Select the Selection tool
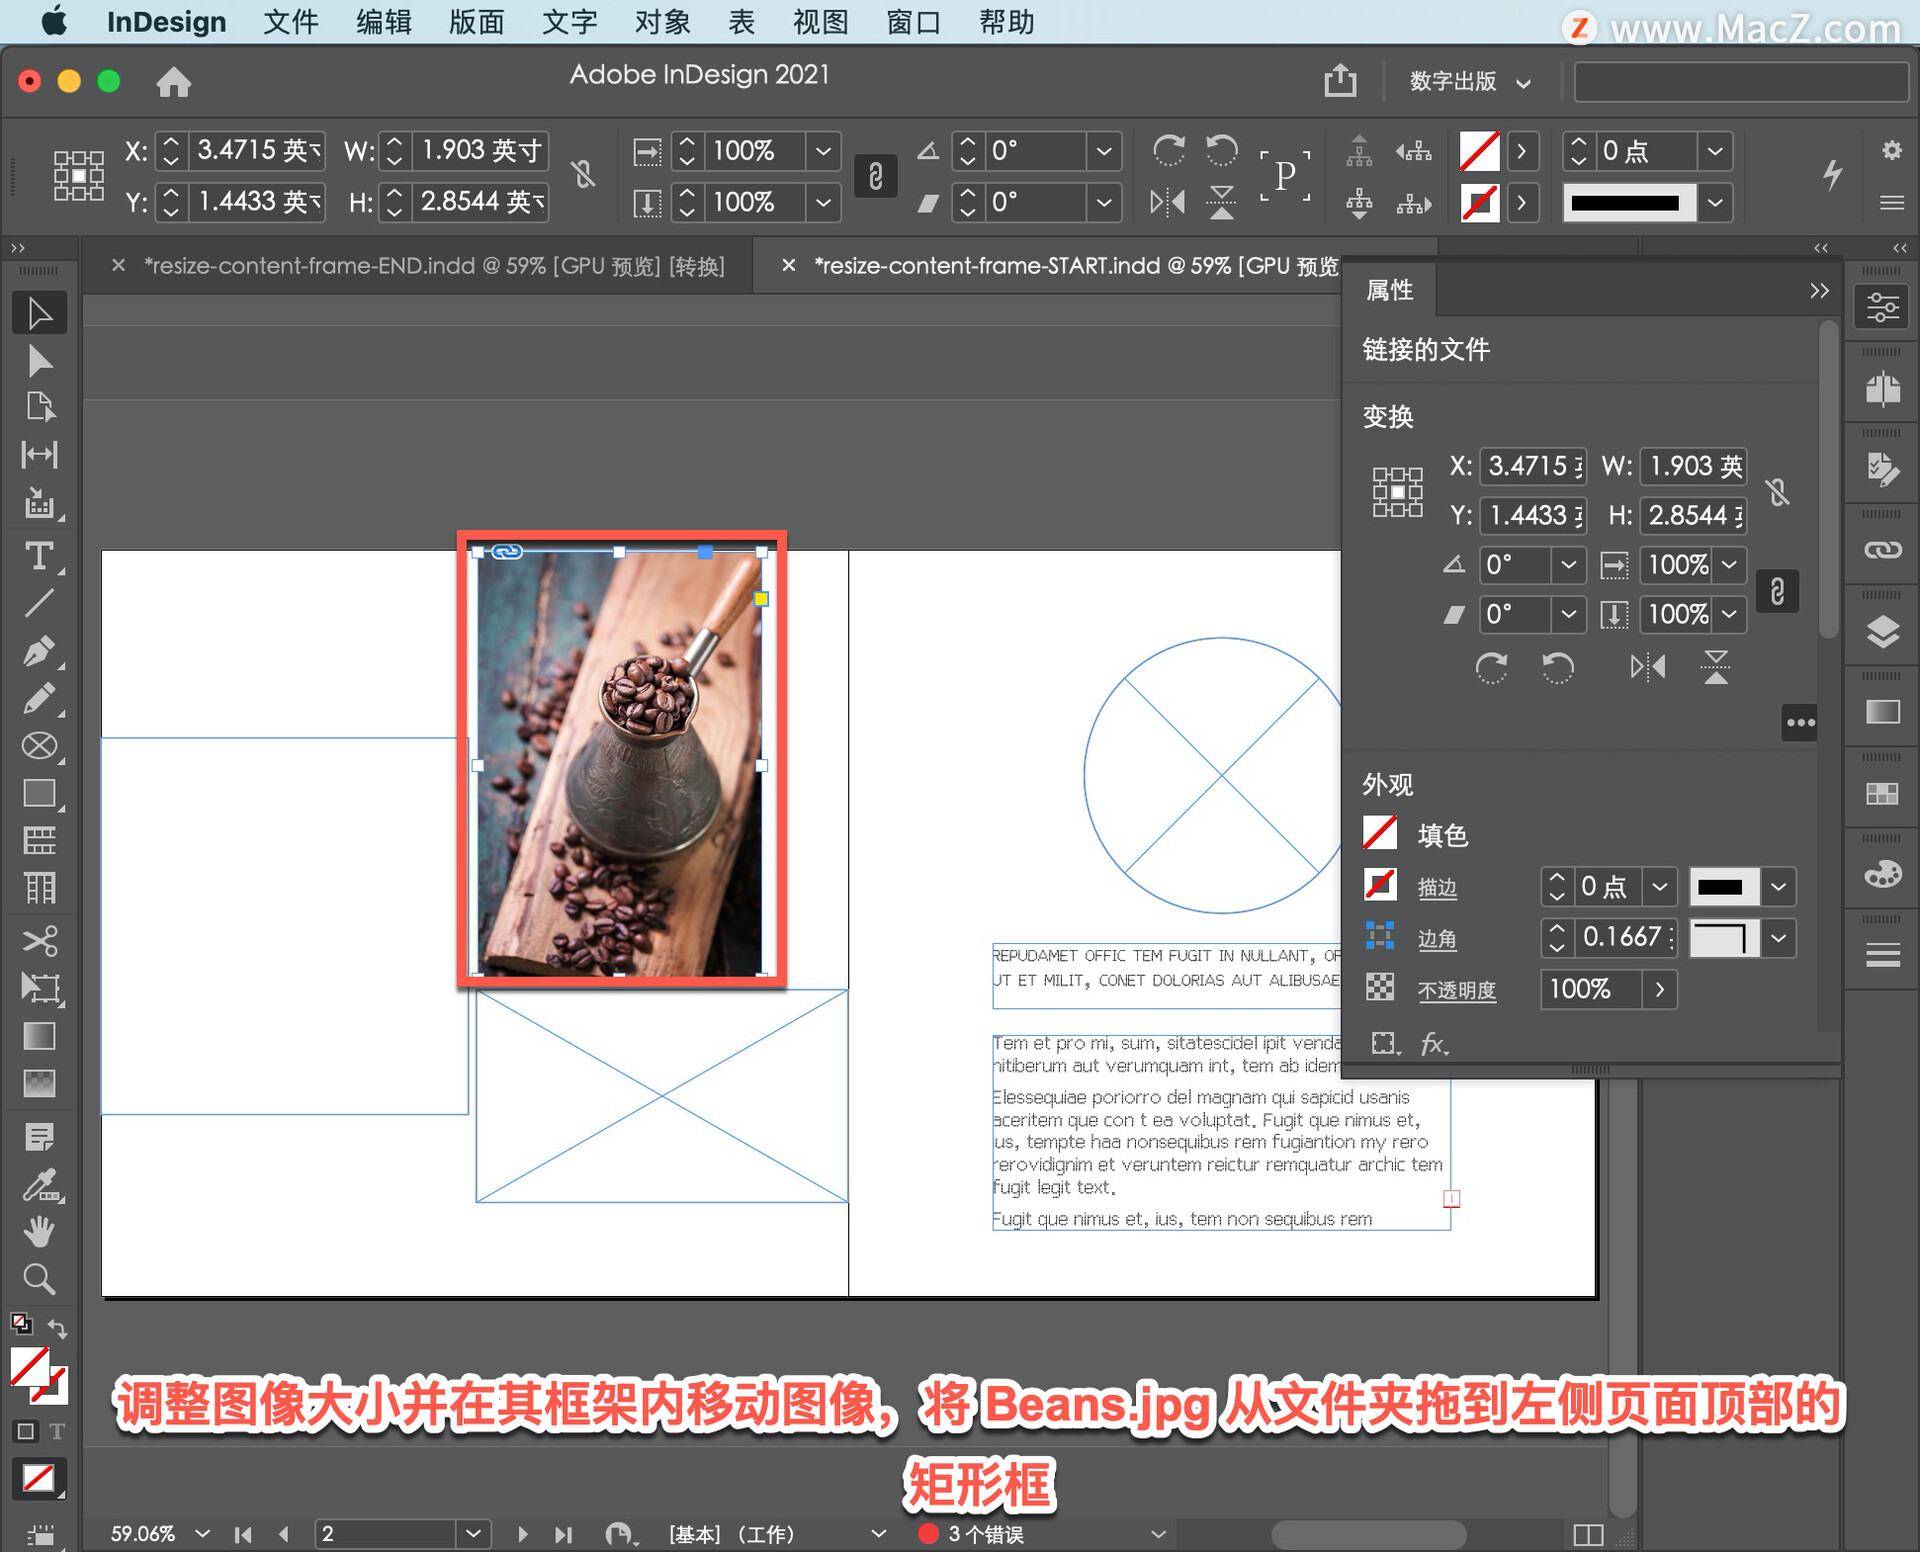The width and height of the screenshot is (1920, 1552). coord(39,313)
